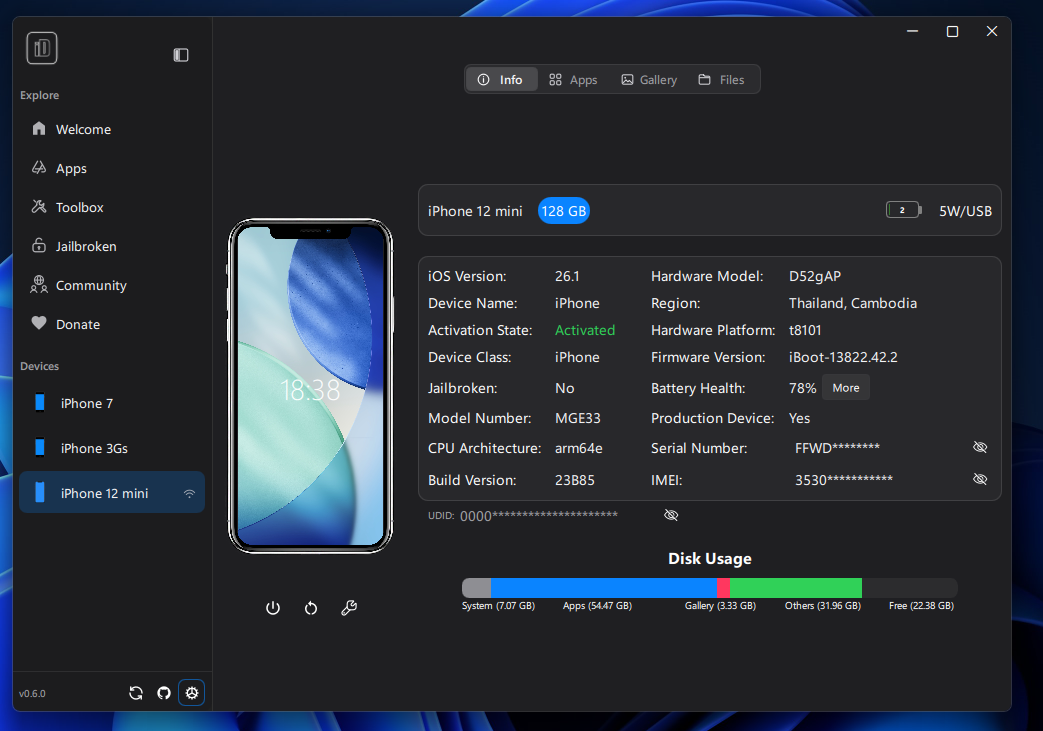Click the hardware platform t8101

pos(805,330)
